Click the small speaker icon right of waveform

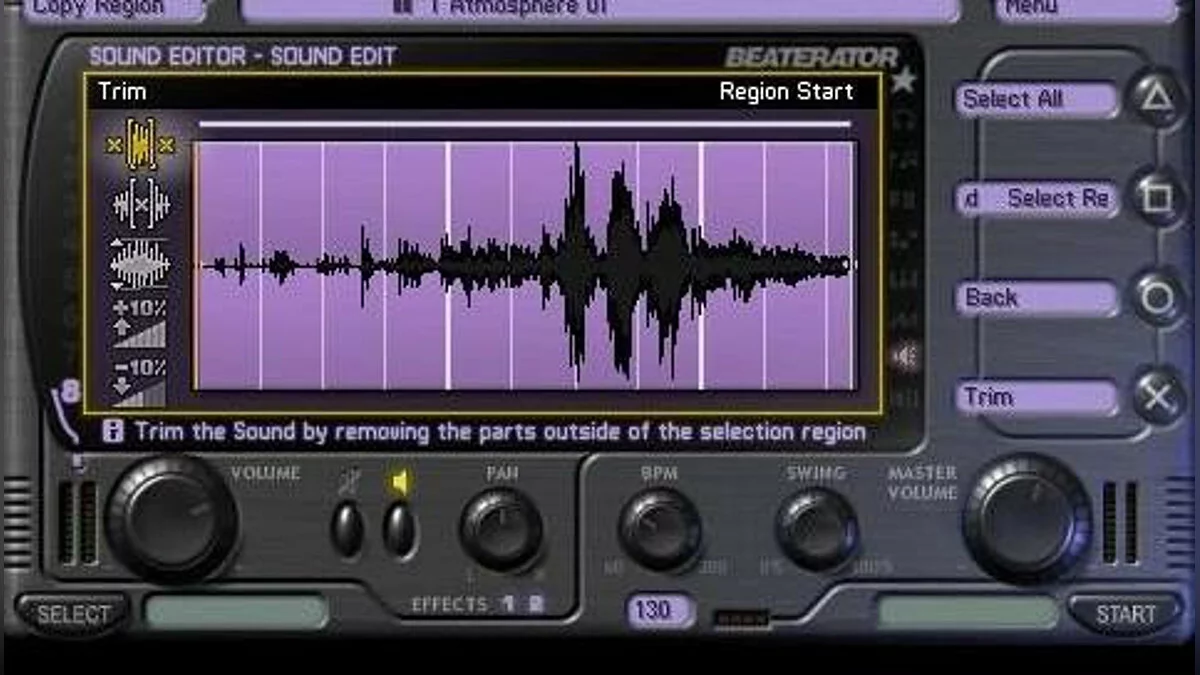point(903,356)
